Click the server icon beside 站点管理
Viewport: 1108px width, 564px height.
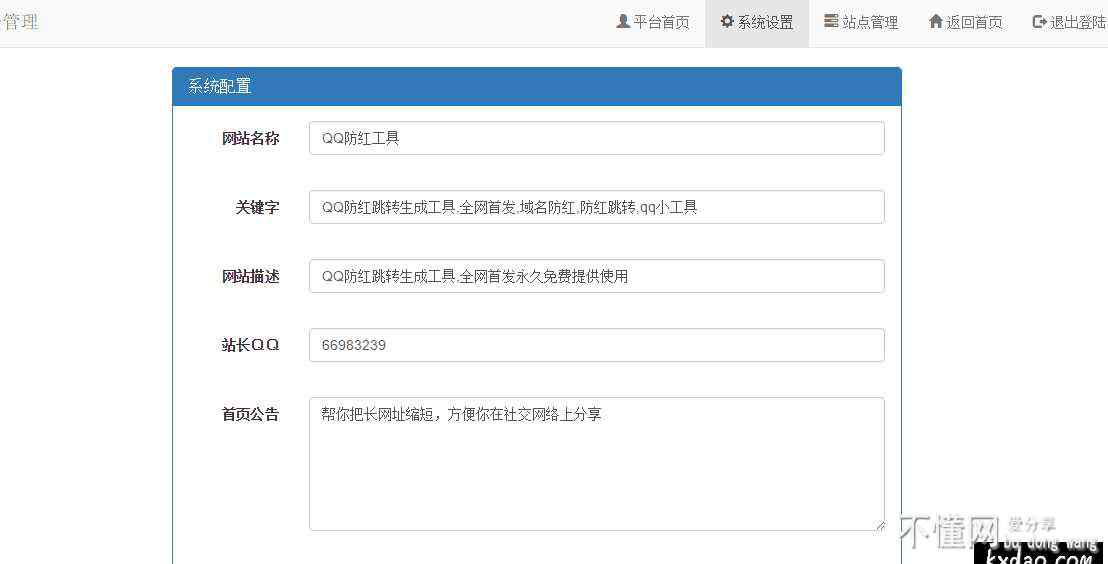(831, 21)
